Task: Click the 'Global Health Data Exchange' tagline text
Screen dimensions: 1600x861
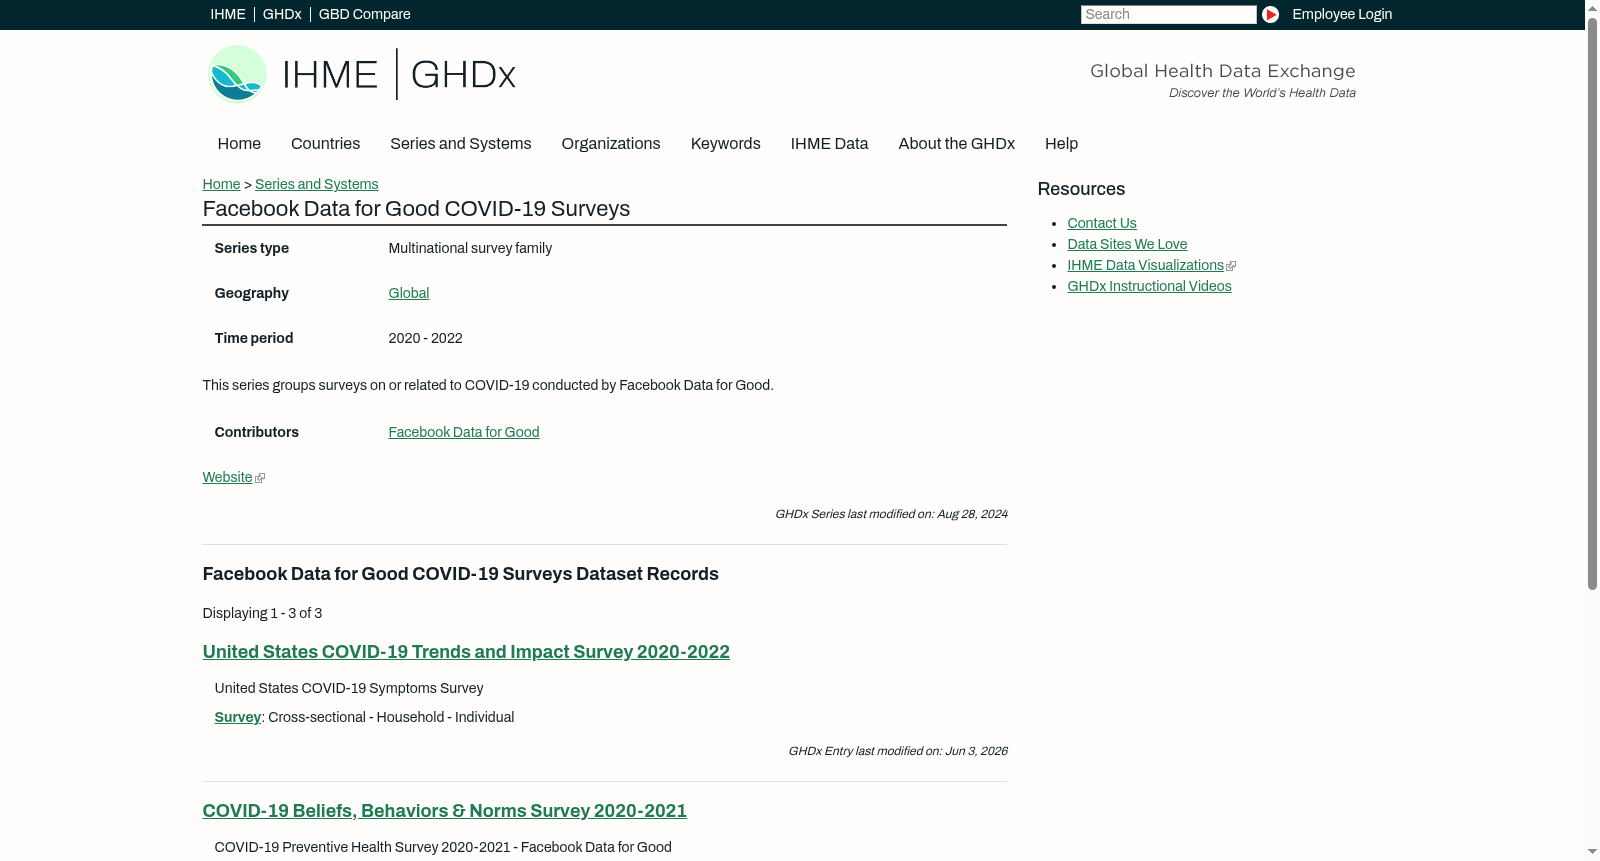Action: click(1222, 71)
